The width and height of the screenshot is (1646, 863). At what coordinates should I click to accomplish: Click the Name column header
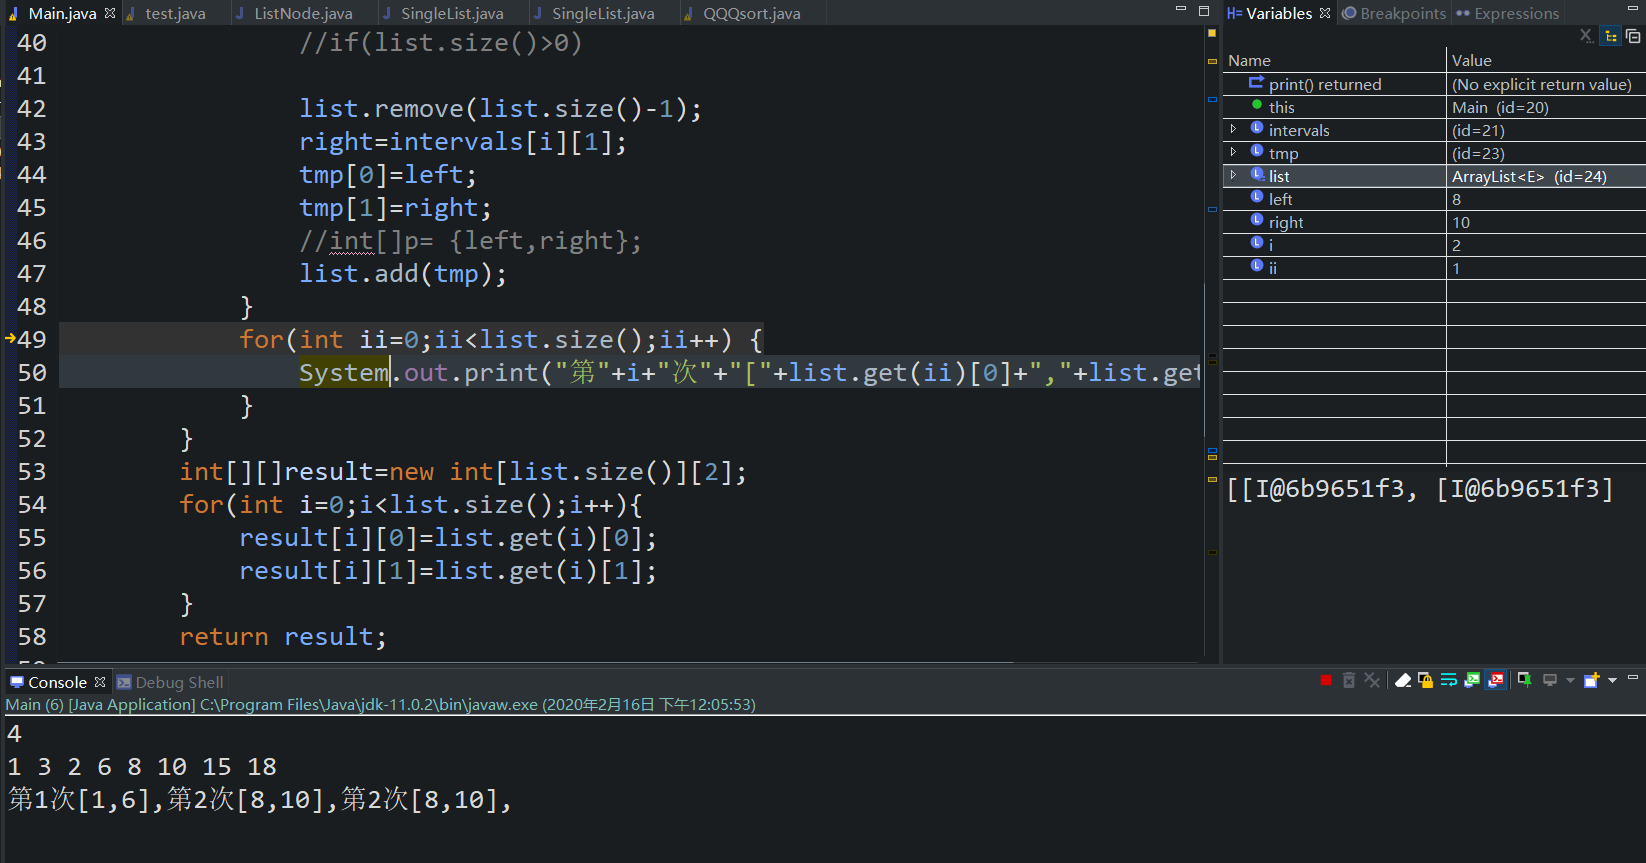1334,60
